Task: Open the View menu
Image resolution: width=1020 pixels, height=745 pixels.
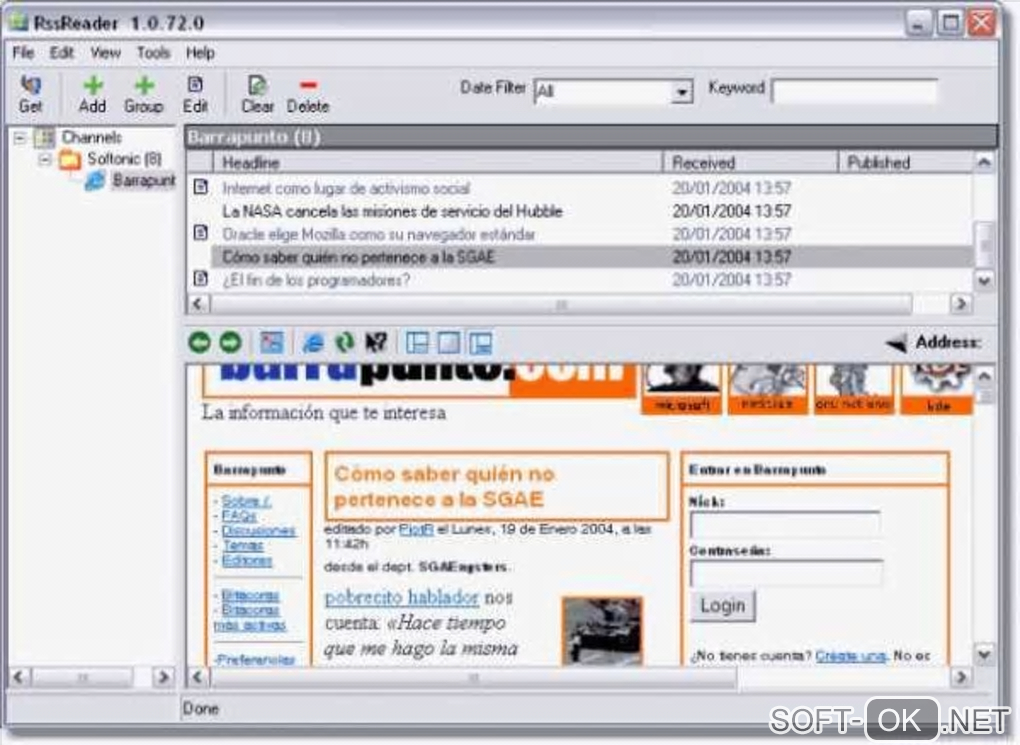Action: (x=105, y=53)
